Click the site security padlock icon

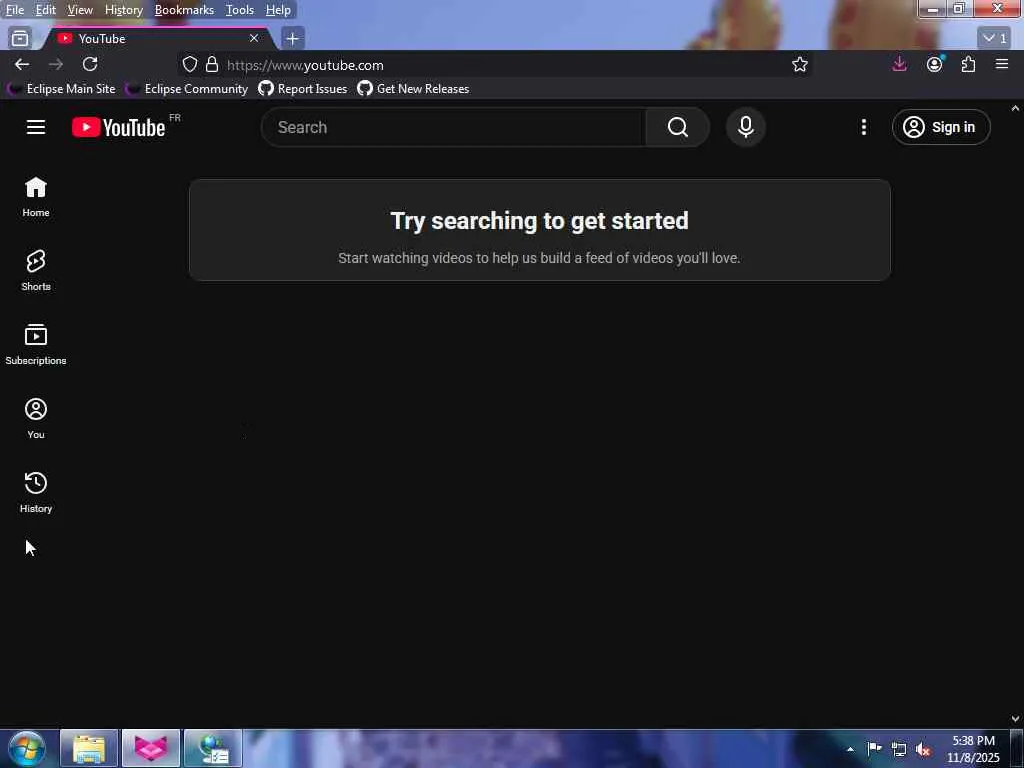coord(212,64)
